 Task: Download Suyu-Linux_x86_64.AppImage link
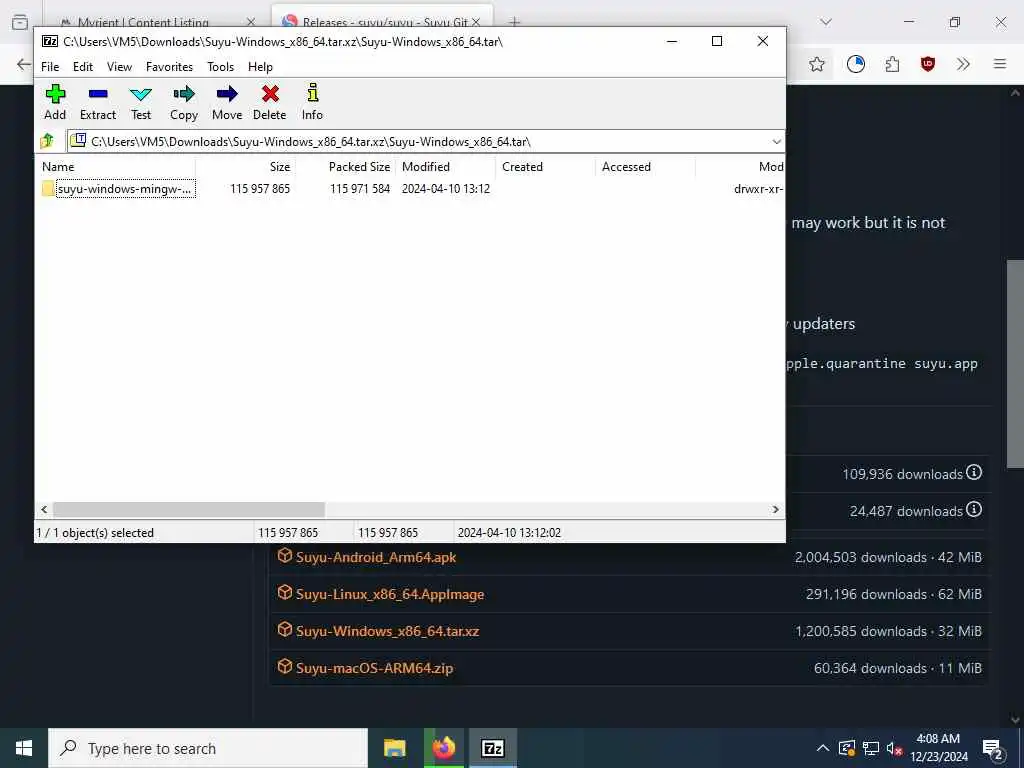point(390,594)
